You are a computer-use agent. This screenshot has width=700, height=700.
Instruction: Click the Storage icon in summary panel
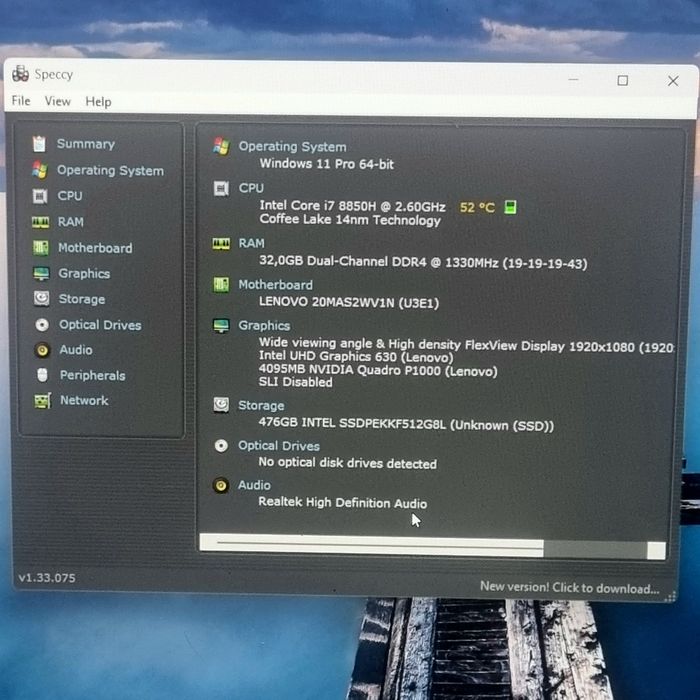pyautogui.click(x=221, y=405)
